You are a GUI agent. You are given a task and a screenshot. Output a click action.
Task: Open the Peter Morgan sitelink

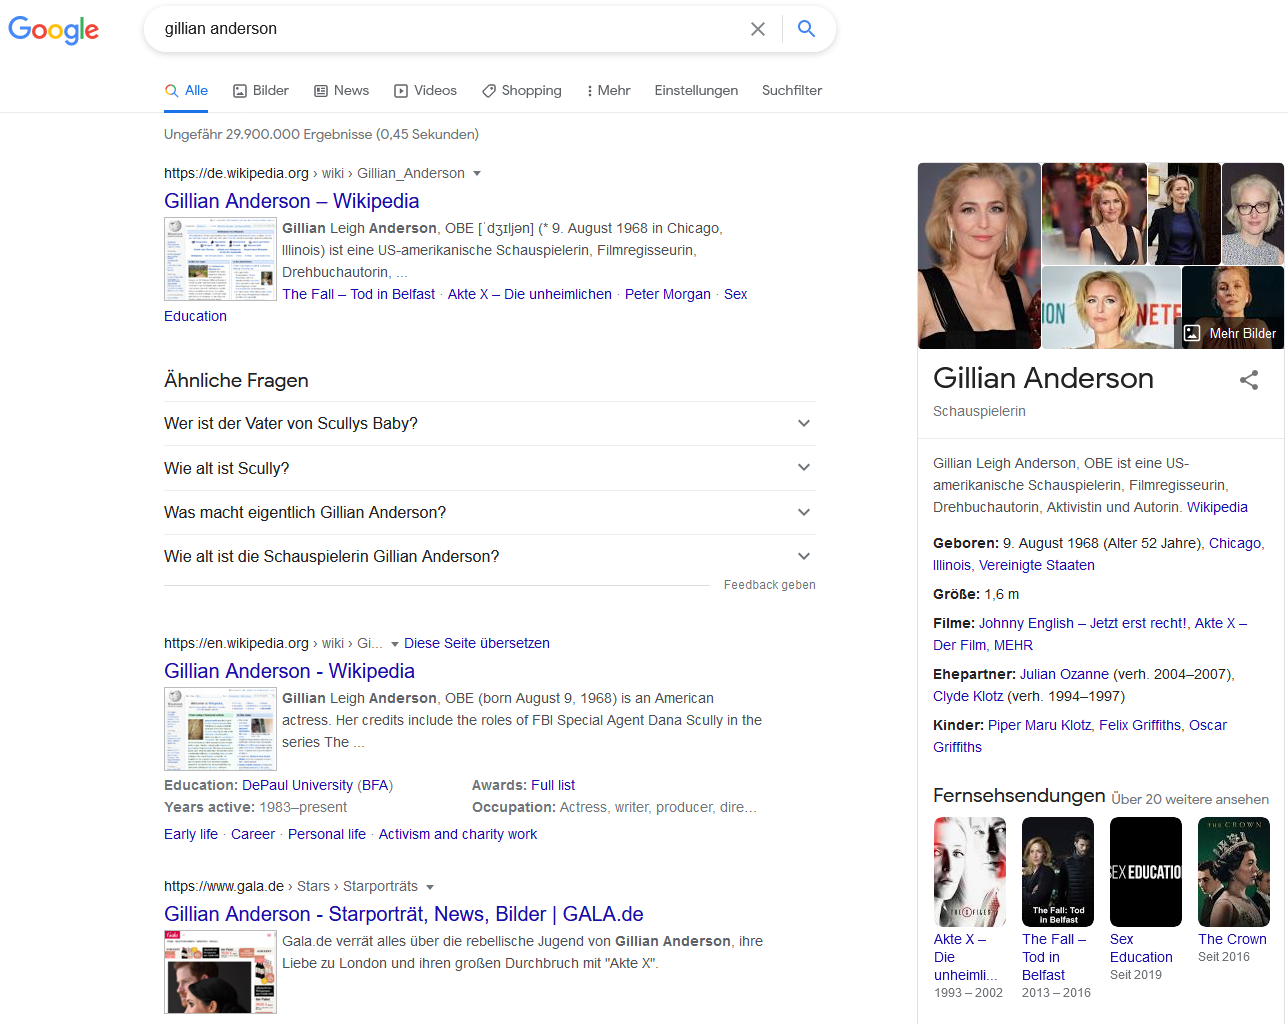pyautogui.click(x=668, y=294)
